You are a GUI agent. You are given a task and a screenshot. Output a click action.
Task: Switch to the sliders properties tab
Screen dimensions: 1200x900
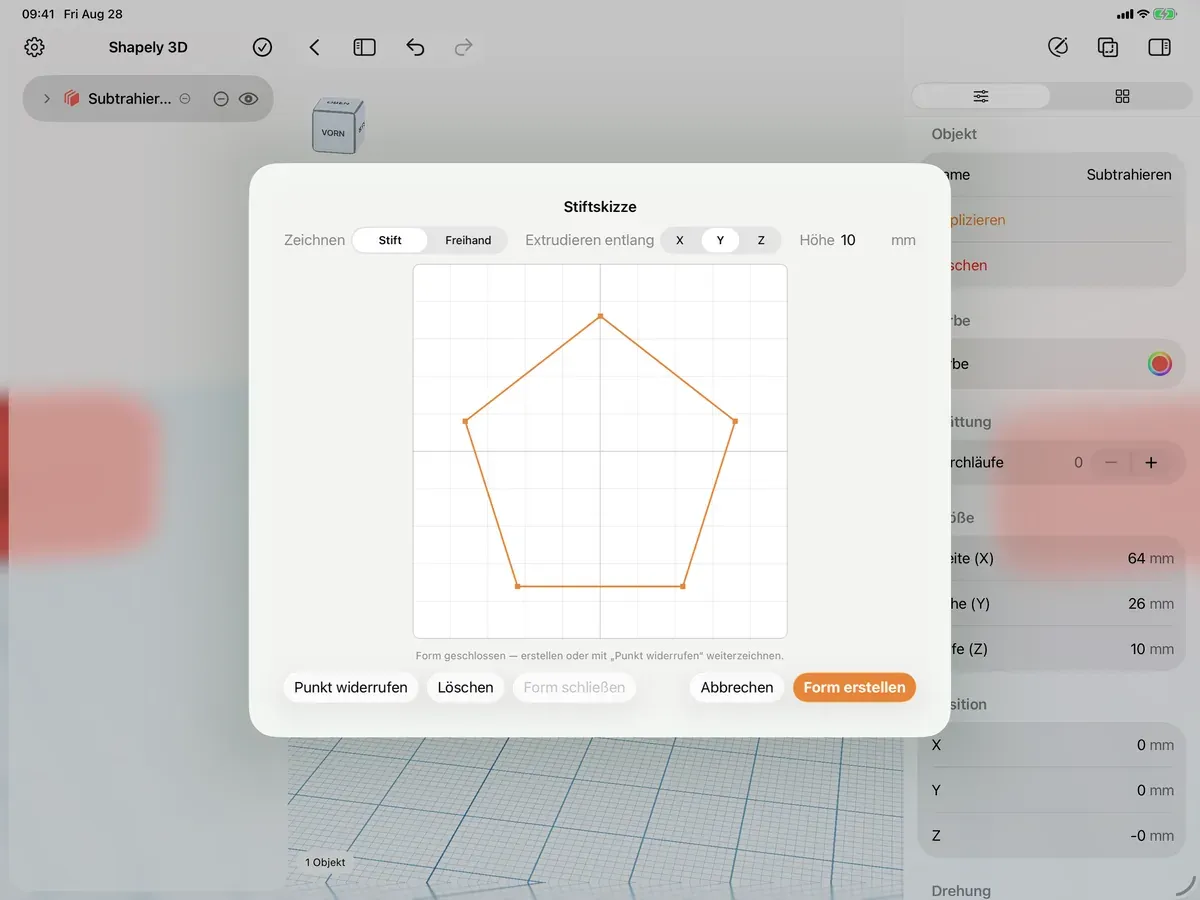981,96
